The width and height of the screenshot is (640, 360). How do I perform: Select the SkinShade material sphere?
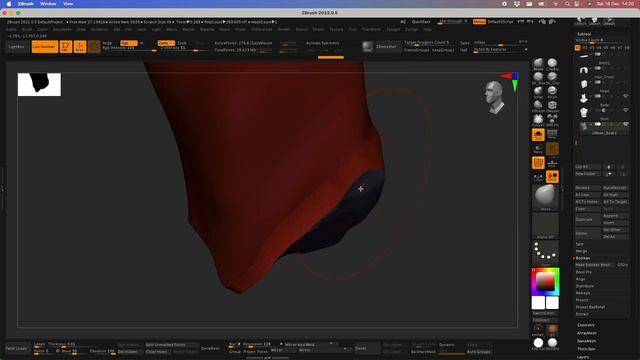coord(552,343)
